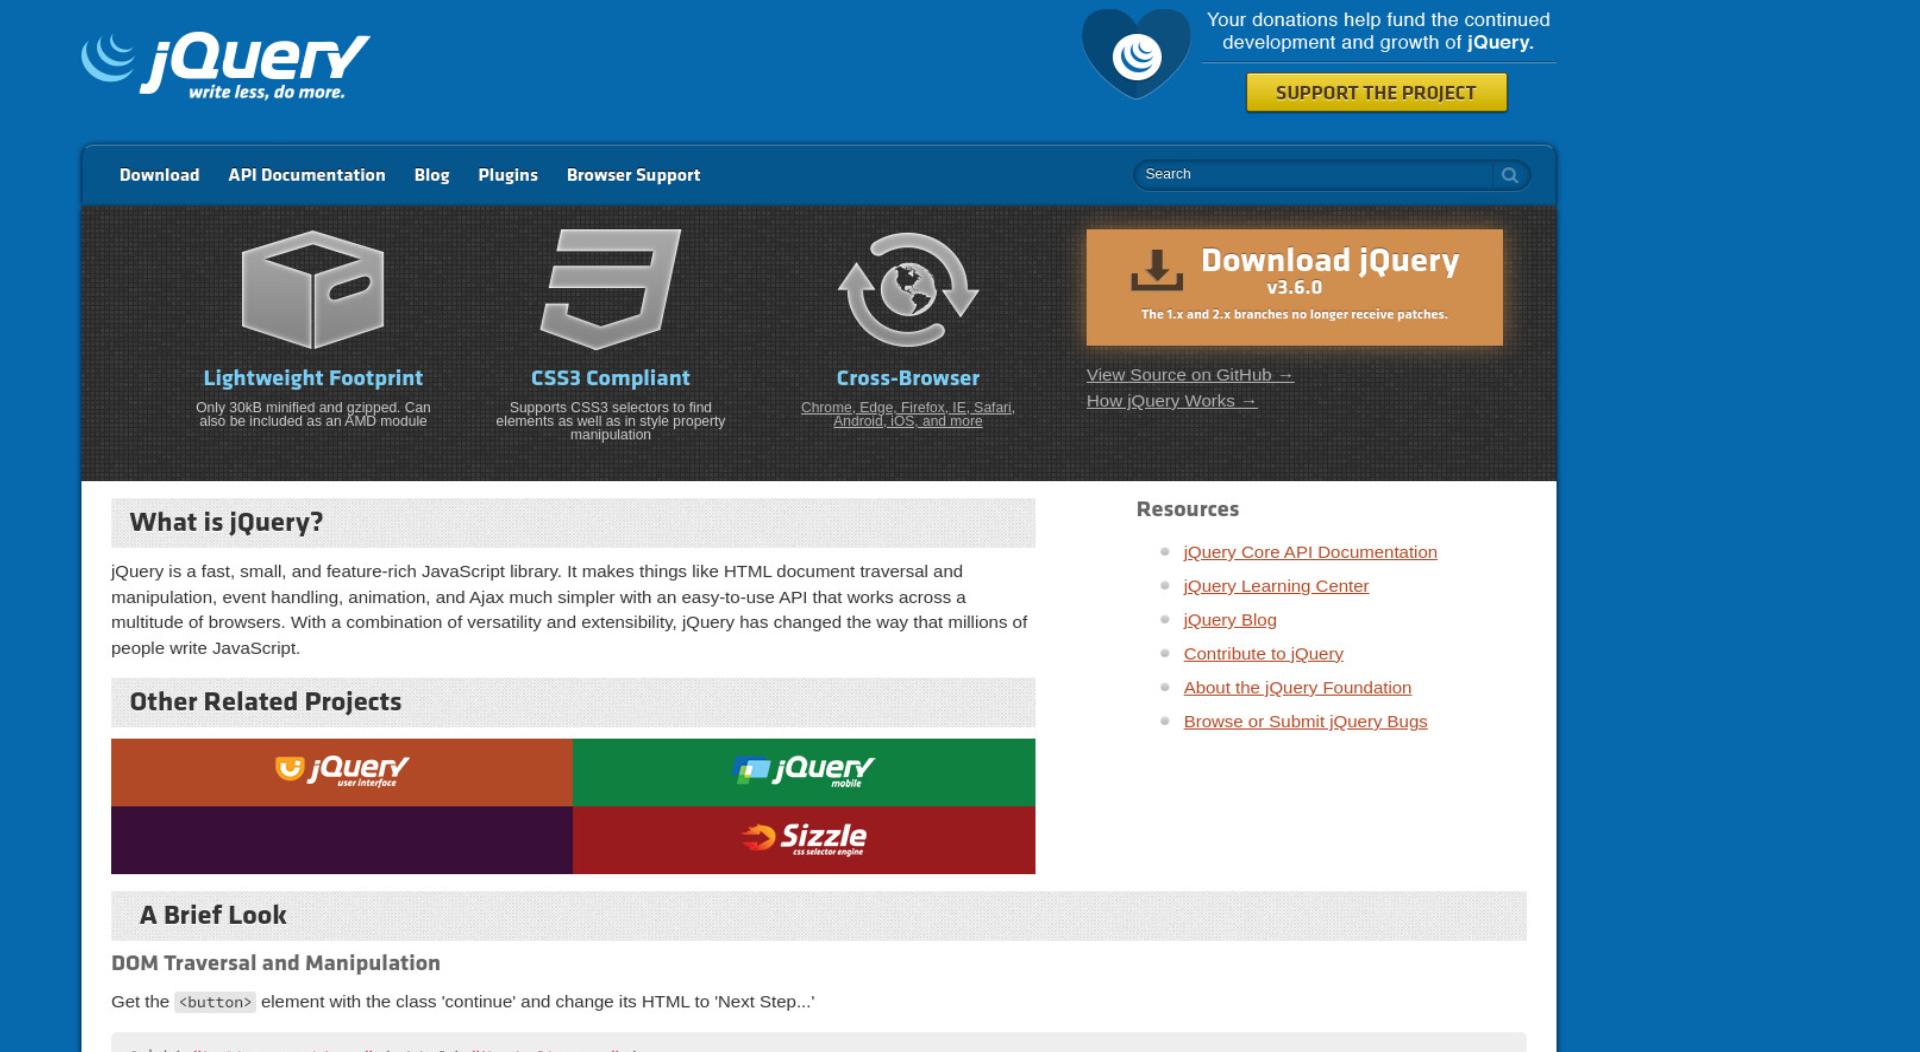The height and width of the screenshot is (1052, 1920).
Task: Open the Blog navigation item
Action: coord(432,175)
